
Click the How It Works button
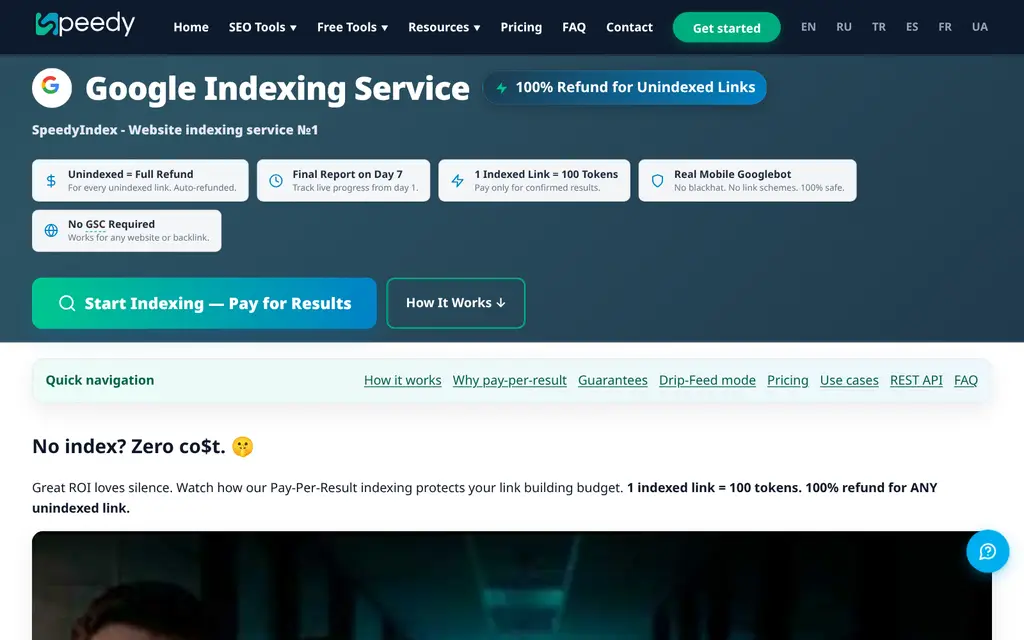click(456, 303)
